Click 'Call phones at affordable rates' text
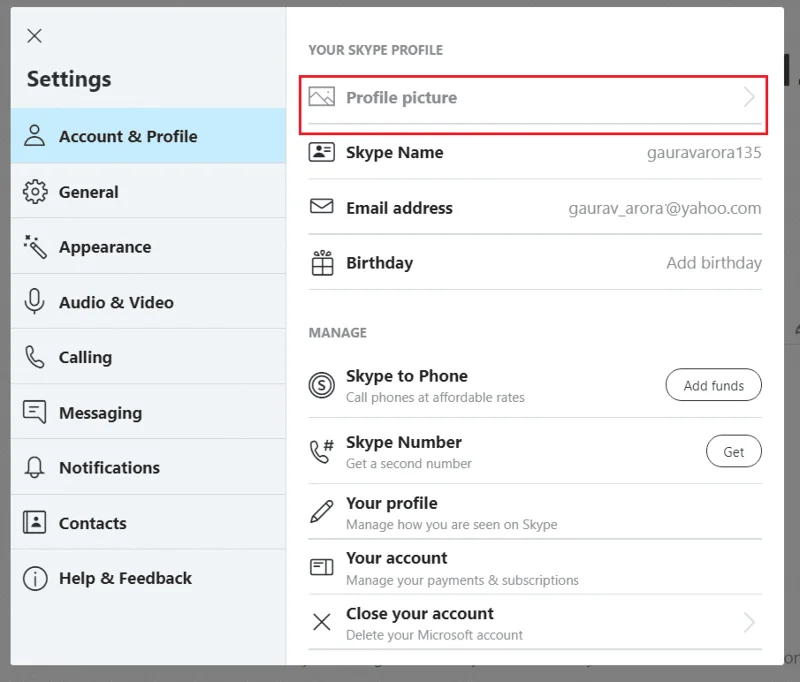Image resolution: width=800 pixels, height=682 pixels. [435, 397]
